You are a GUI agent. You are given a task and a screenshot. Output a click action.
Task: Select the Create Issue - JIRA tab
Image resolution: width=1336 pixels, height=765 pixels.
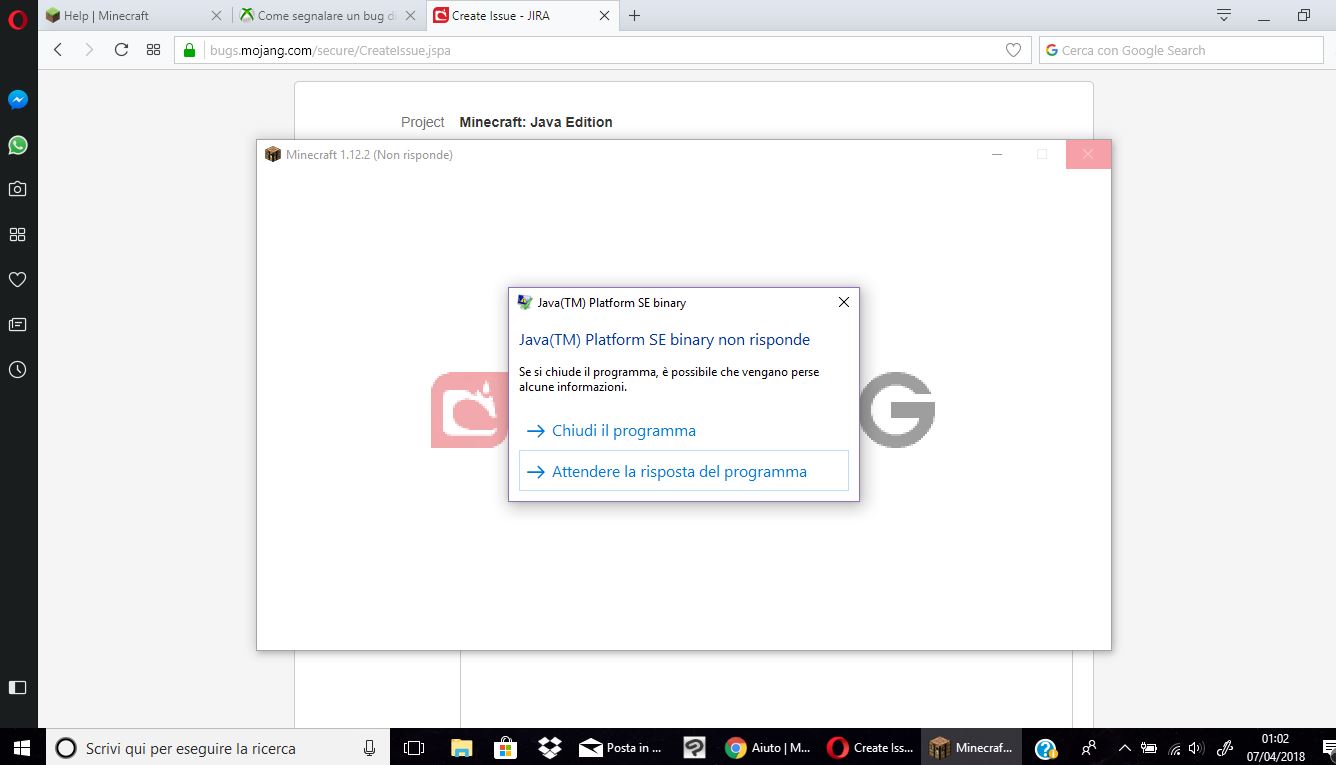coord(523,16)
